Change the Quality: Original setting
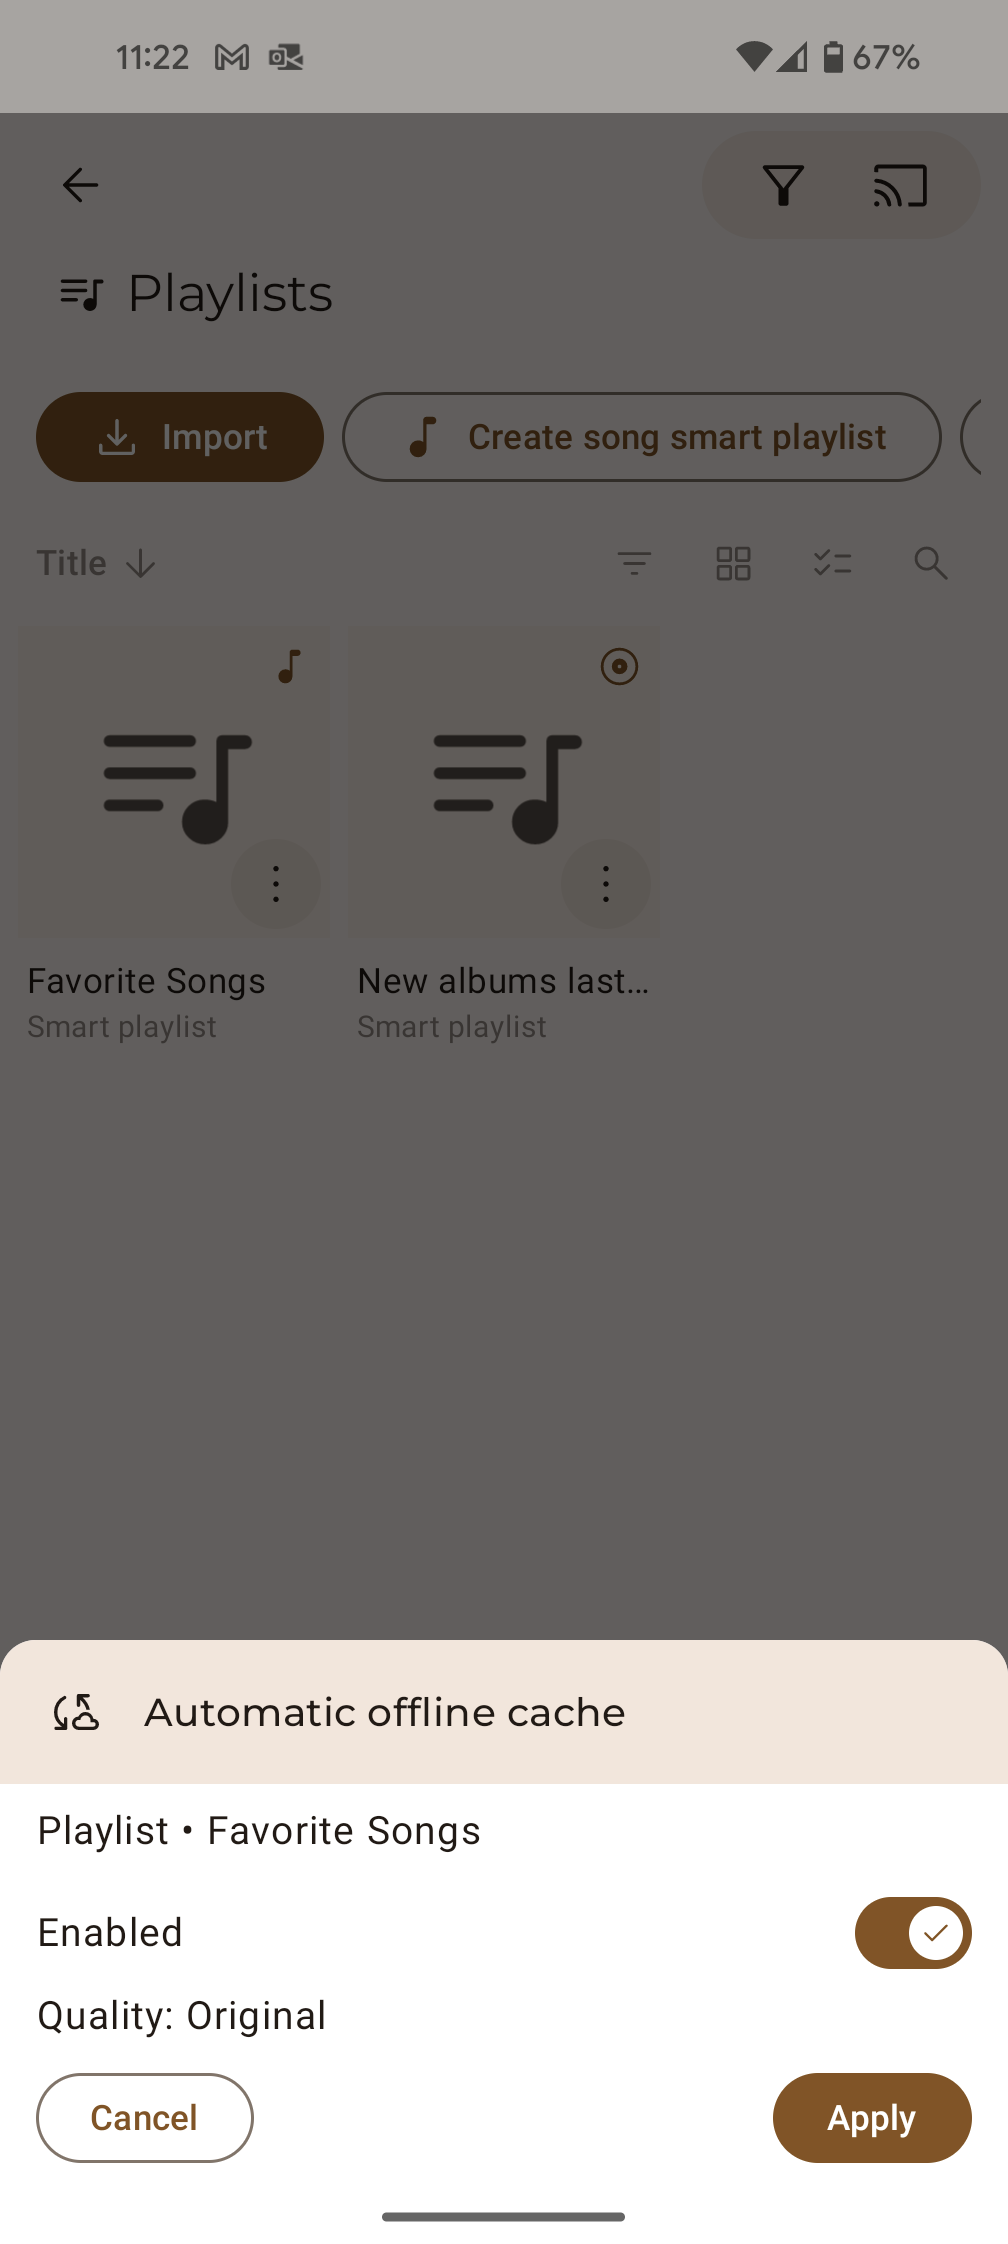Viewport: 1008px width, 2244px height. pyautogui.click(x=182, y=2016)
